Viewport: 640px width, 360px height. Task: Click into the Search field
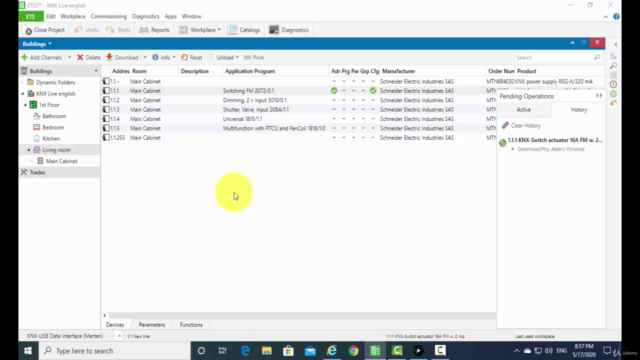click(553, 58)
